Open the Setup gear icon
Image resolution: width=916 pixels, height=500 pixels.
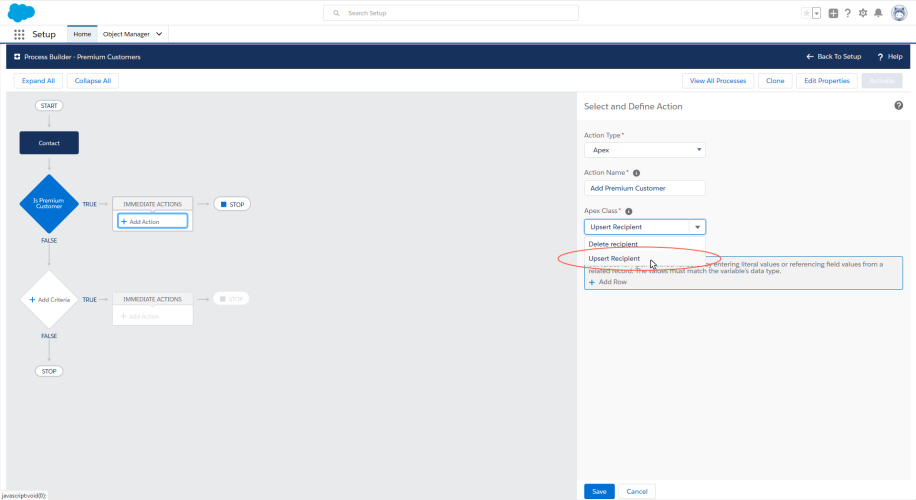(863, 13)
